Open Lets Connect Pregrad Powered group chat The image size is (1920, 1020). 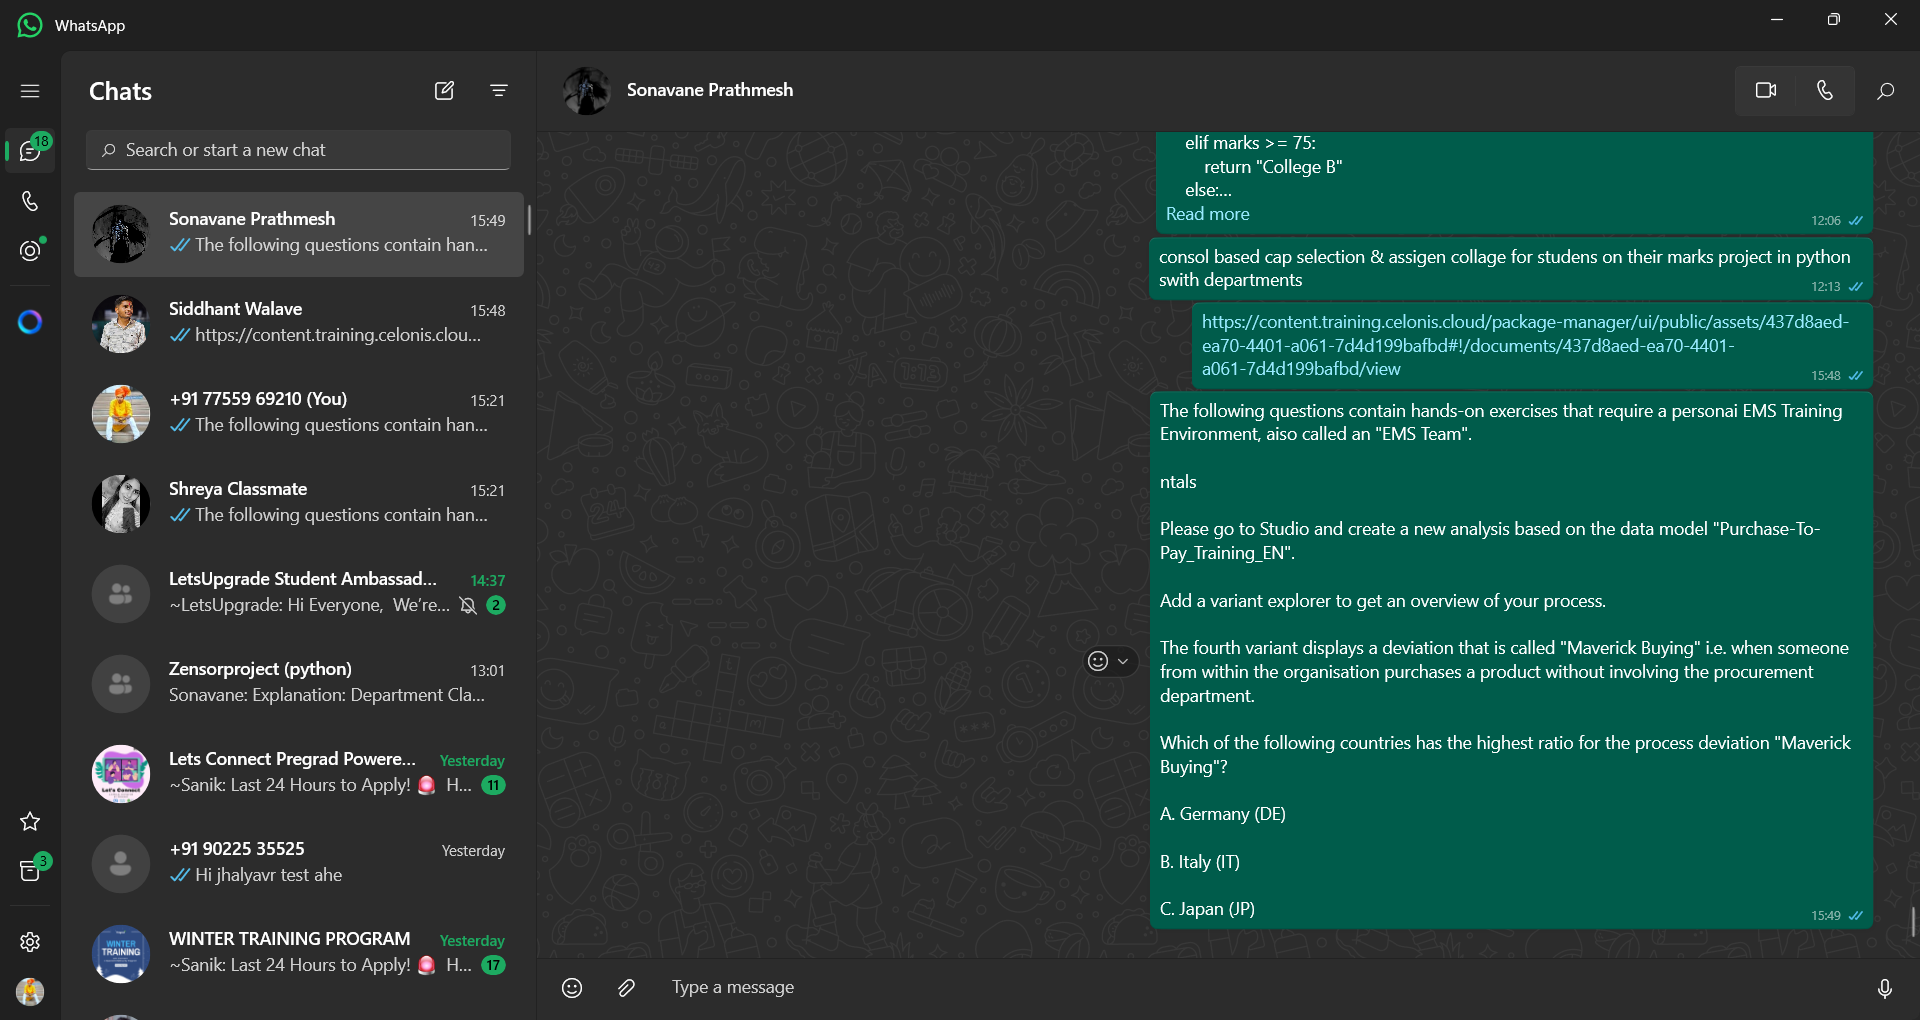298,774
